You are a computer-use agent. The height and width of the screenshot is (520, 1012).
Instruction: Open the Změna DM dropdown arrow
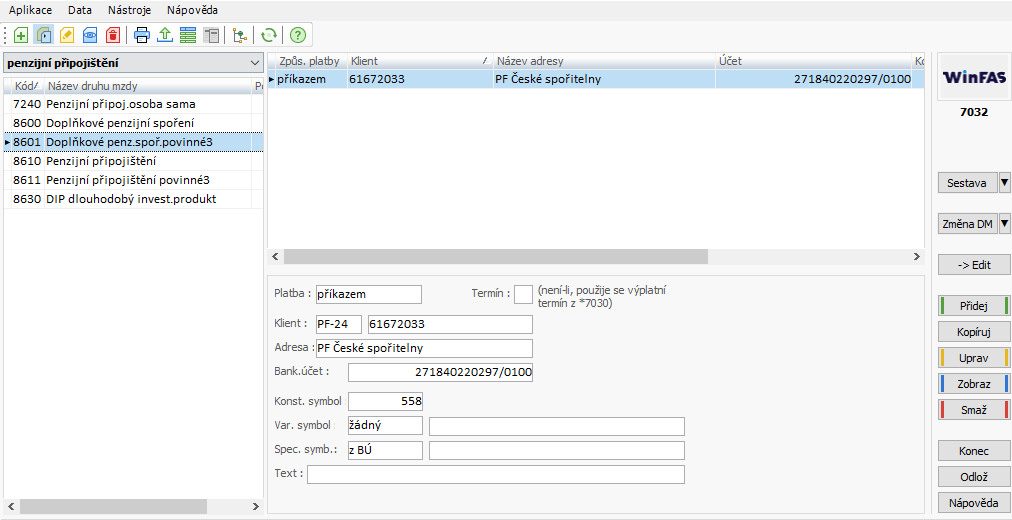[x=1004, y=224]
